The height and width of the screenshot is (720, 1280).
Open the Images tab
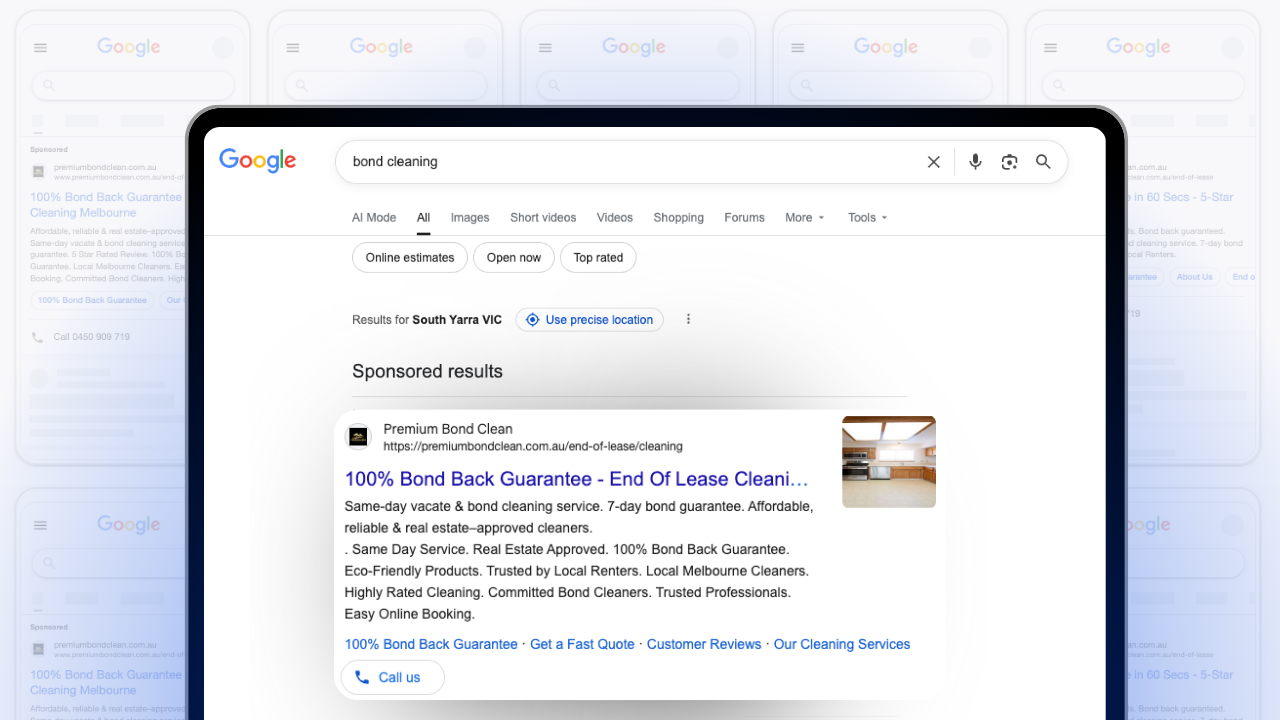[x=470, y=217]
